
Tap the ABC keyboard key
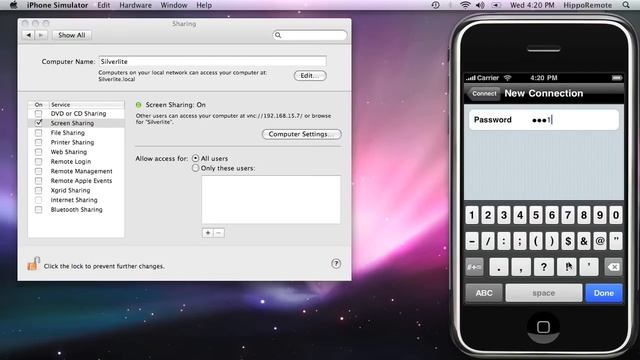click(484, 293)
